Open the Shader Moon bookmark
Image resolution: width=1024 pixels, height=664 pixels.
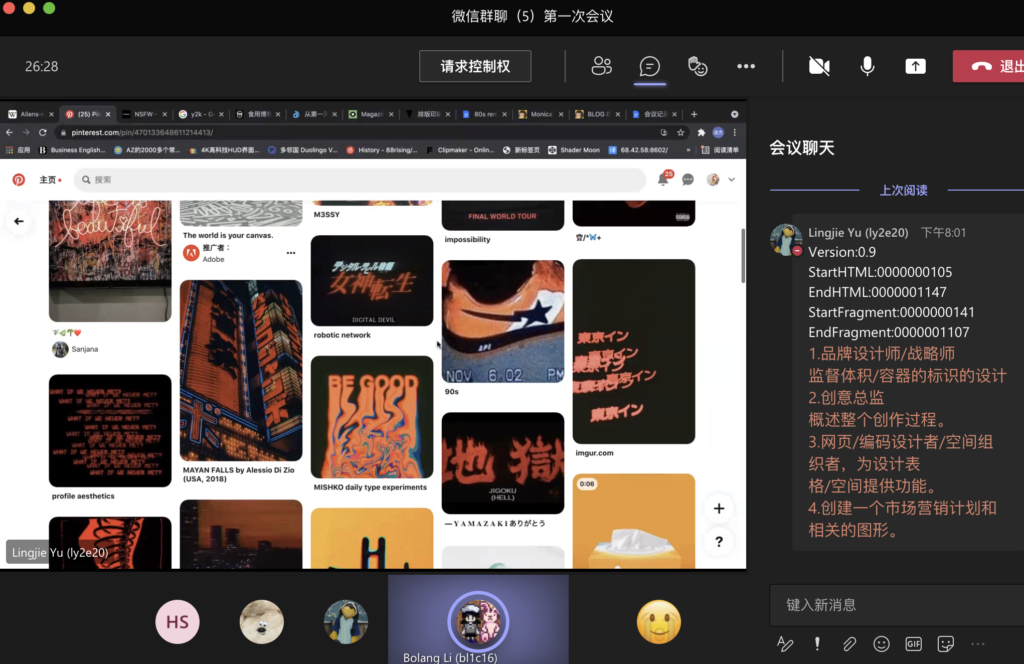click(x=573, y=150)
